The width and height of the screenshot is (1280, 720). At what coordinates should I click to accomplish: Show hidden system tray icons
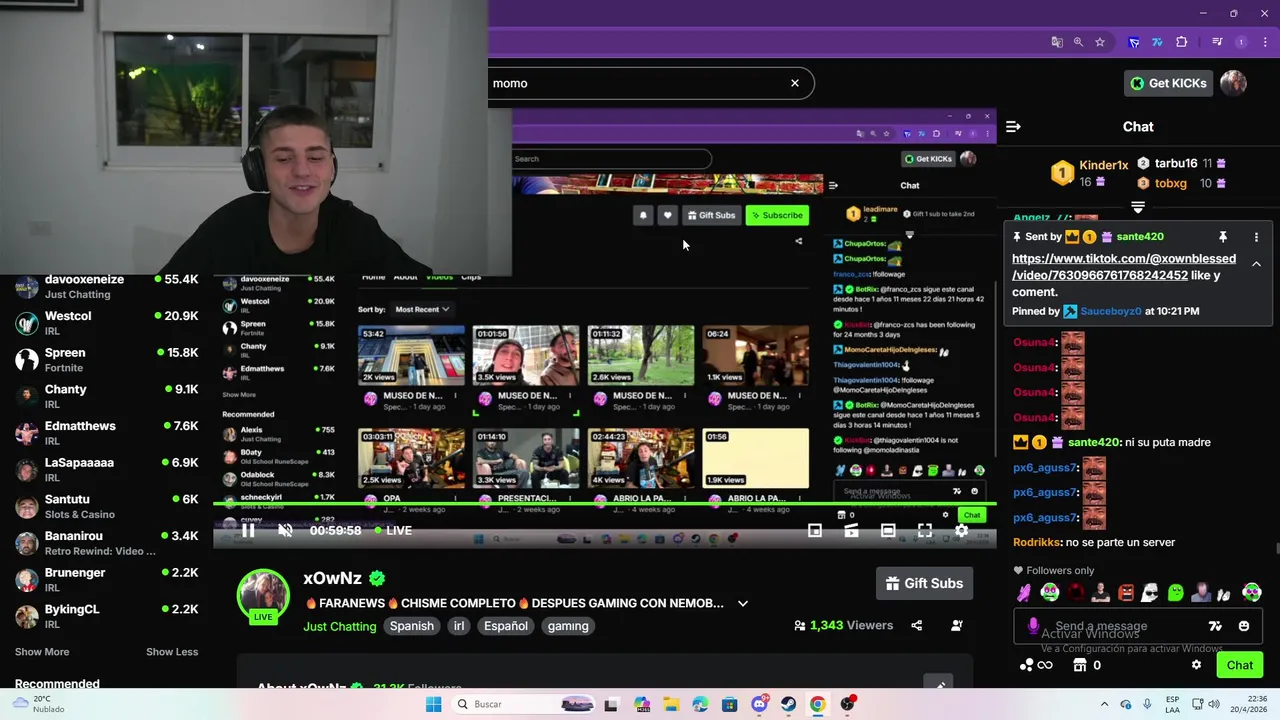pyautogui.click(x=1104, y=704)
